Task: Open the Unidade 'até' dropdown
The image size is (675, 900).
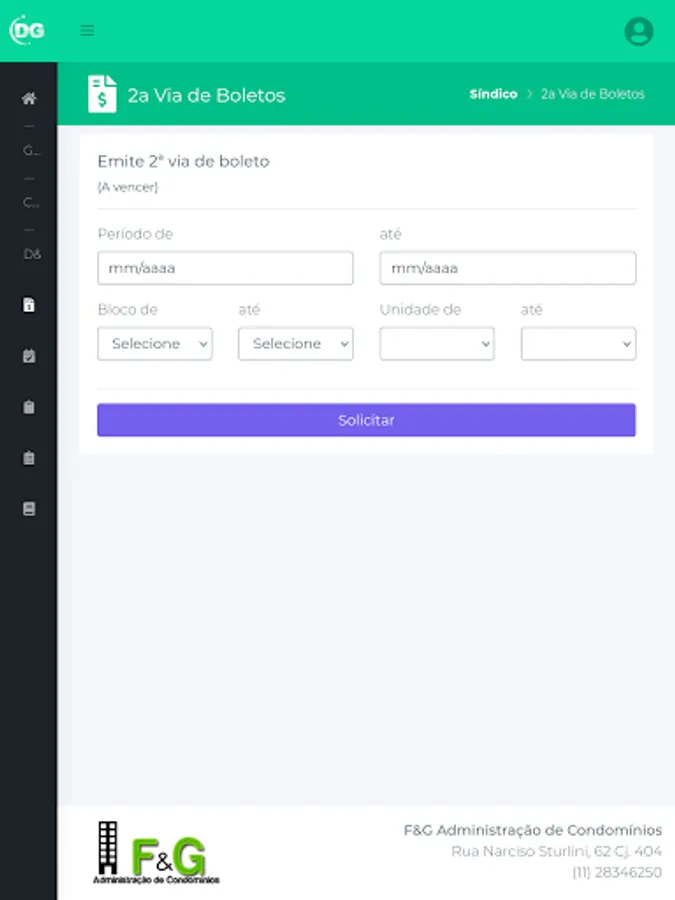Action: coord(579,344)
